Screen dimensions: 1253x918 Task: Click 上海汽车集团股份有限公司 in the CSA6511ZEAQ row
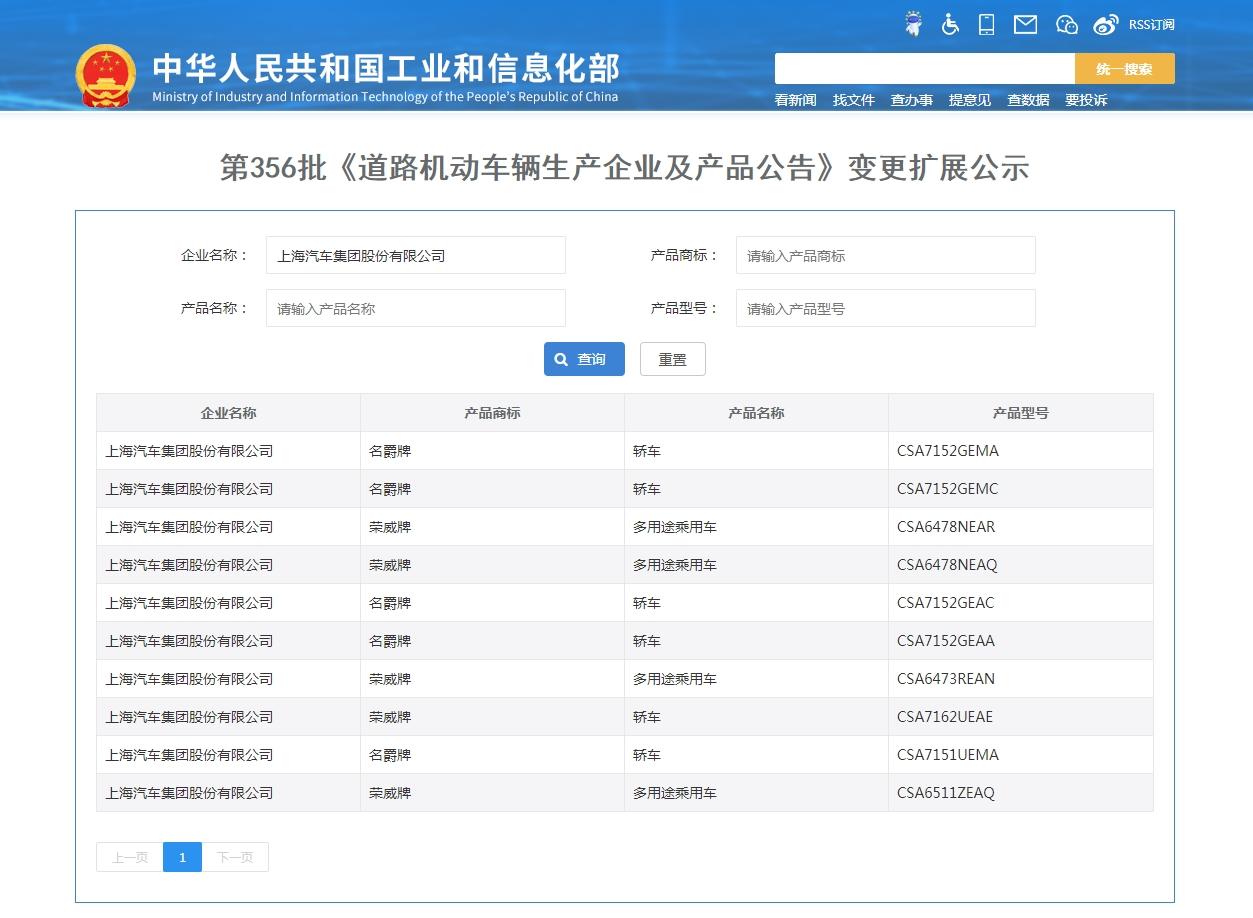pos(189,793)
